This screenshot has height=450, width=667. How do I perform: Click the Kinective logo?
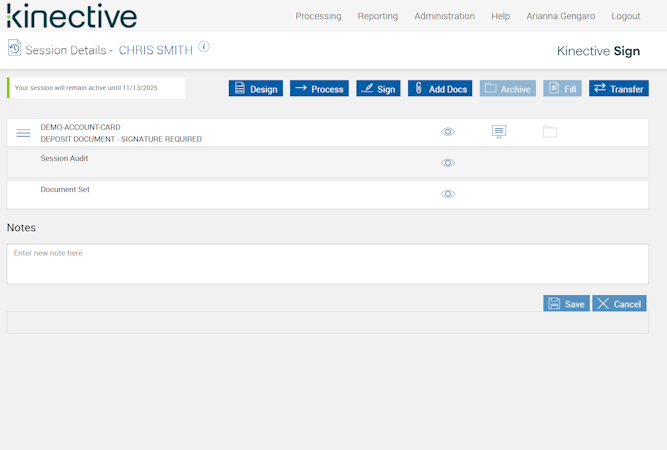71,16
